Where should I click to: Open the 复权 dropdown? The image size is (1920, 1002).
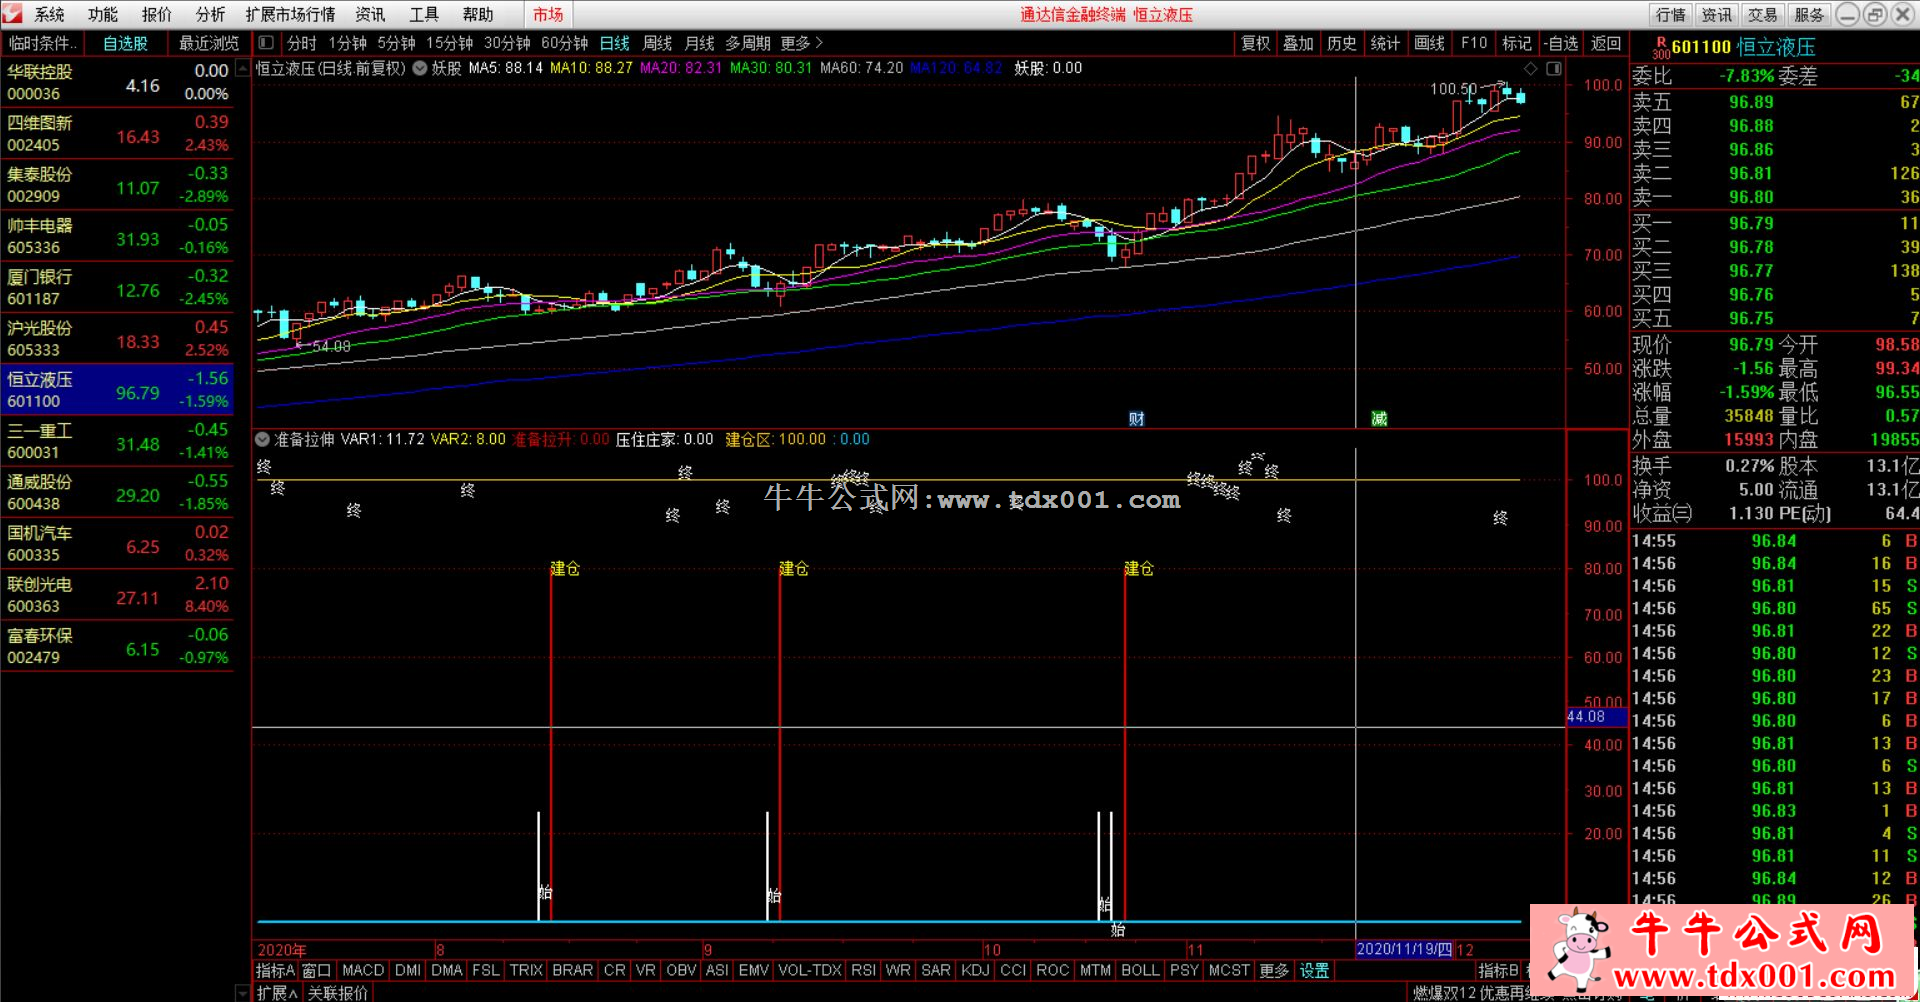pos(1255,43)
